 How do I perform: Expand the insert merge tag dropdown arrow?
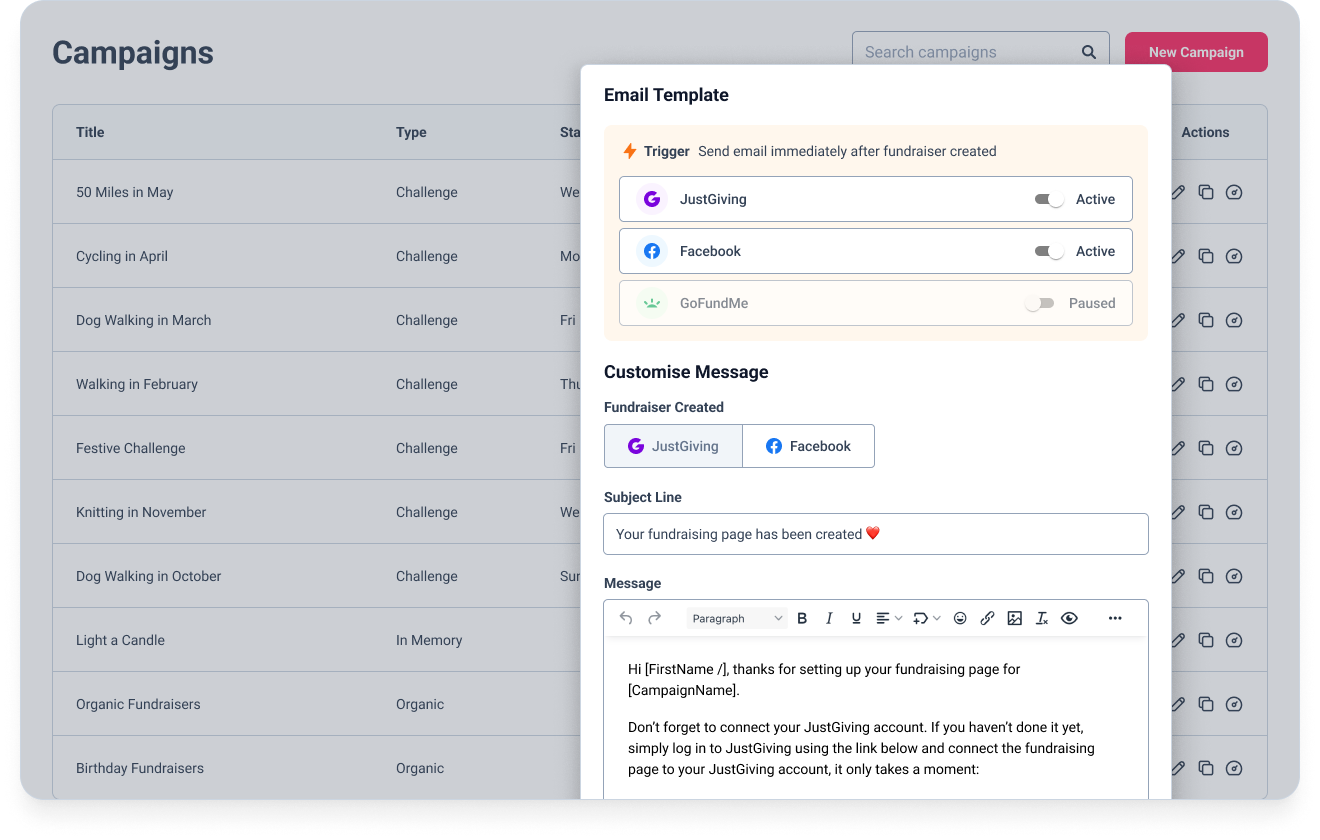936,618
